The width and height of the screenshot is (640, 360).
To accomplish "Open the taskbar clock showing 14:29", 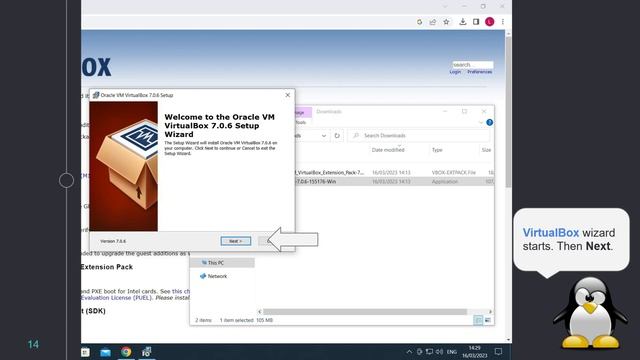I will 474,352.
